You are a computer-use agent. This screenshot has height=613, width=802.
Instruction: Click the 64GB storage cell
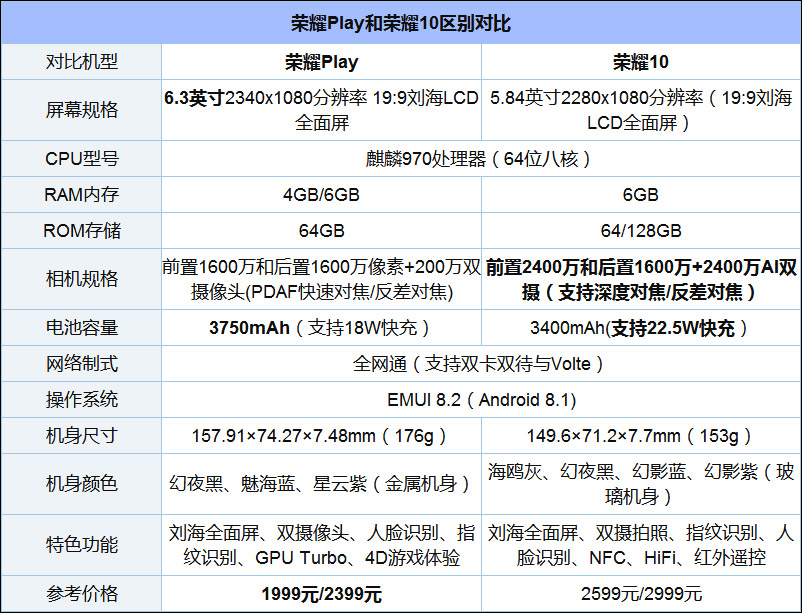tap(322, 230)
